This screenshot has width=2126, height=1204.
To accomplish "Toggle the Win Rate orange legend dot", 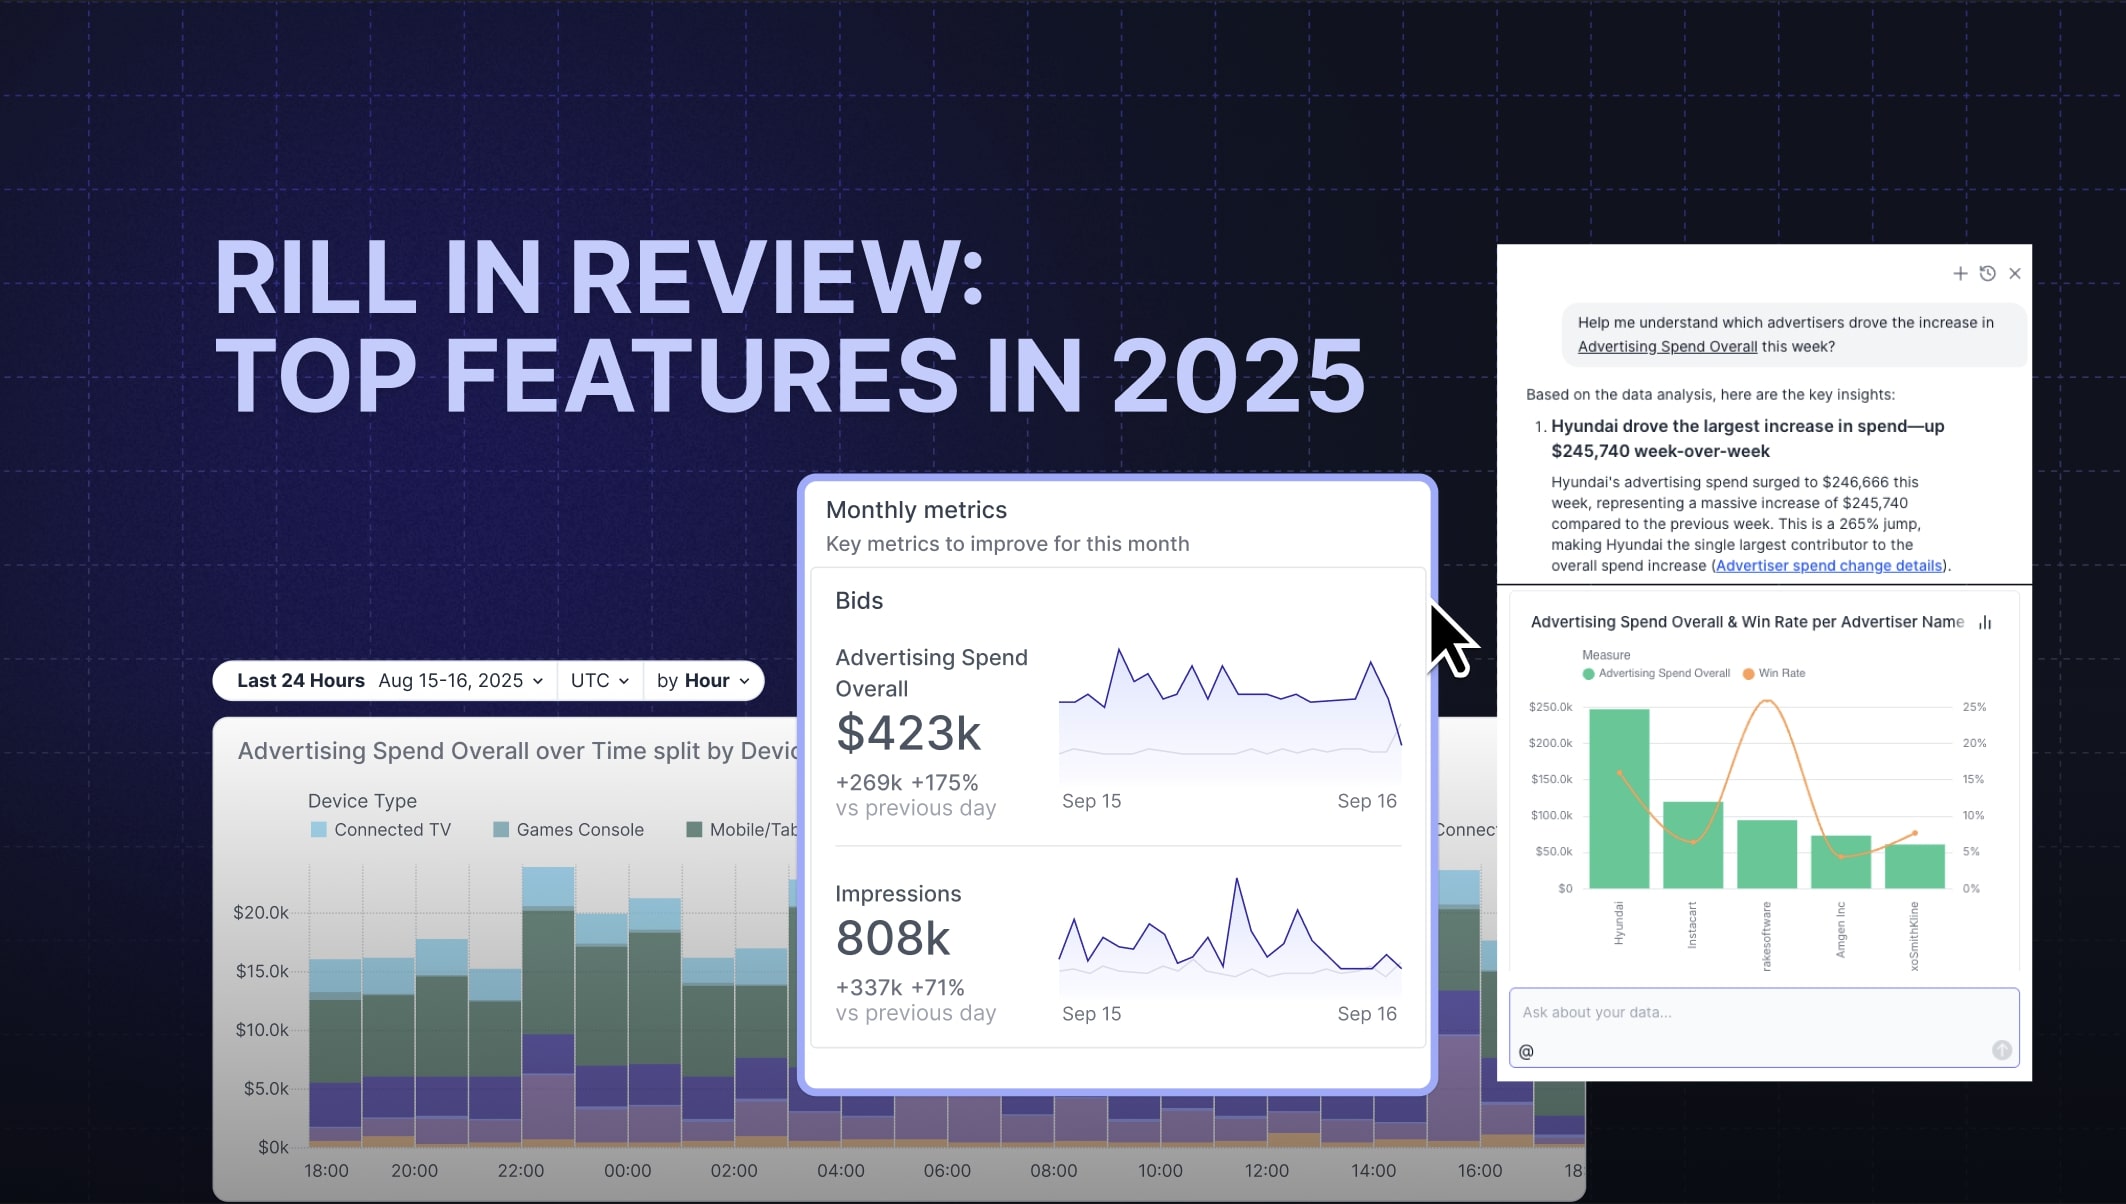I will click(1748, 674).
